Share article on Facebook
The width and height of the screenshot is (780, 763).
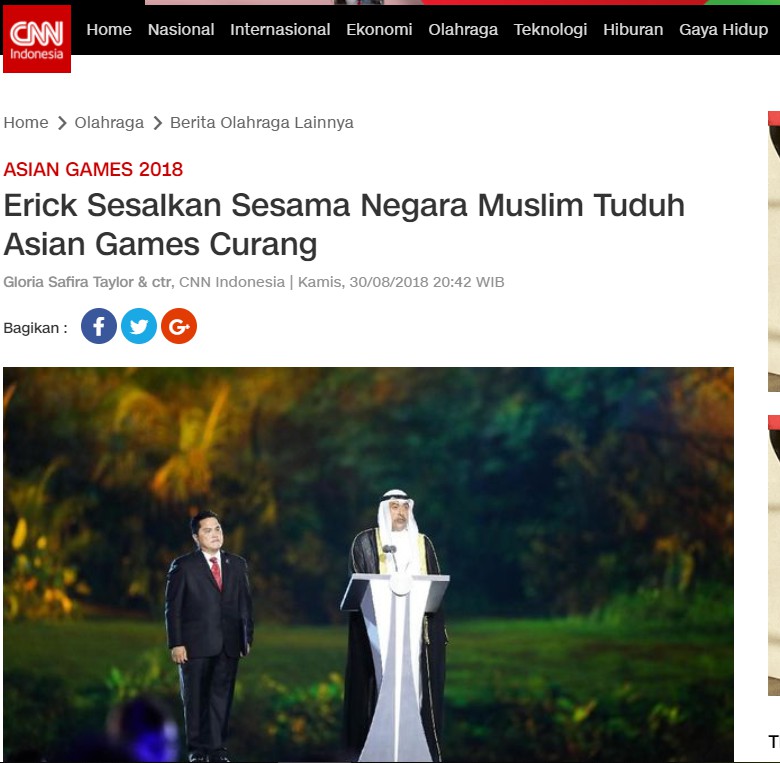[99, 326]
